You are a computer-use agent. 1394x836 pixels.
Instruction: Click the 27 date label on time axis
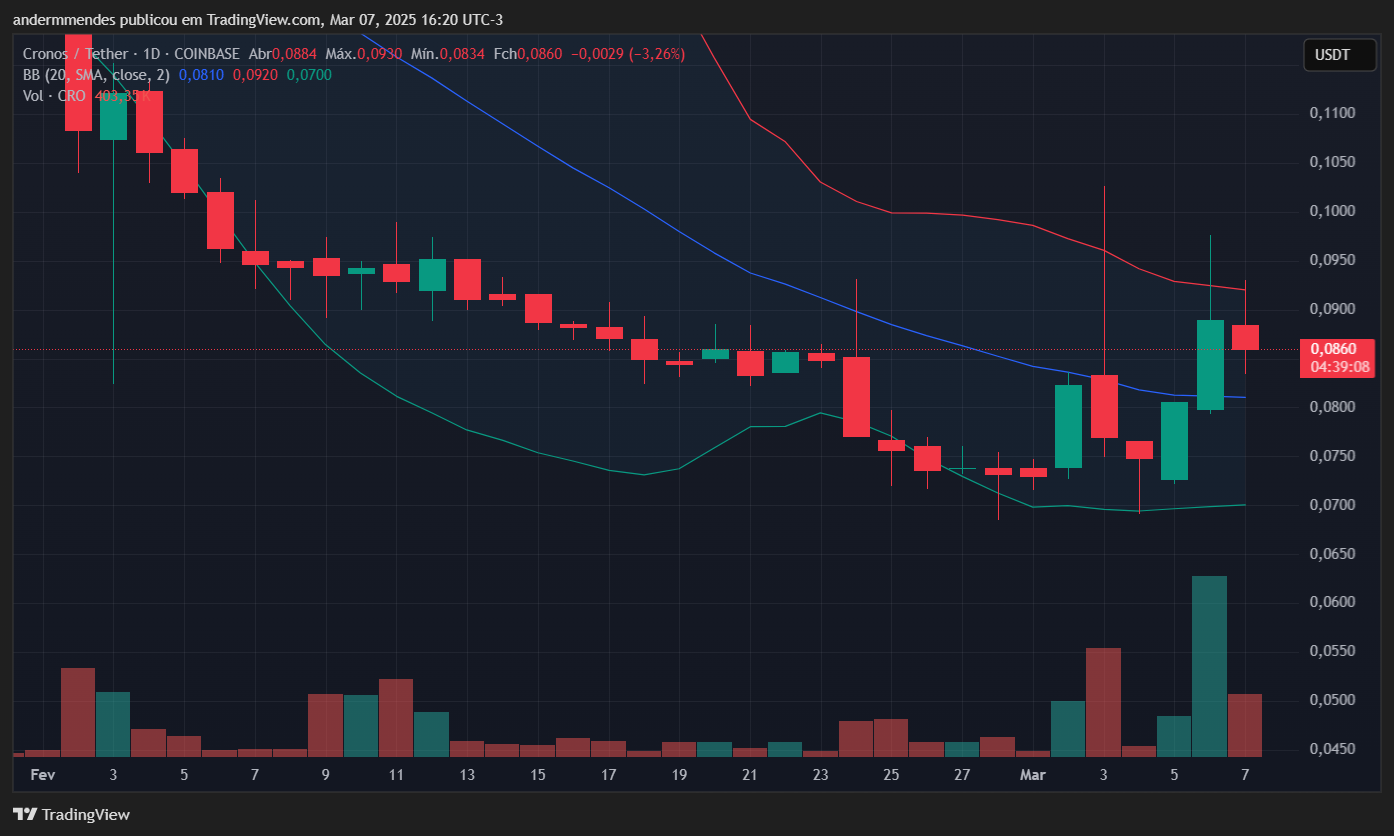(962, 775)
